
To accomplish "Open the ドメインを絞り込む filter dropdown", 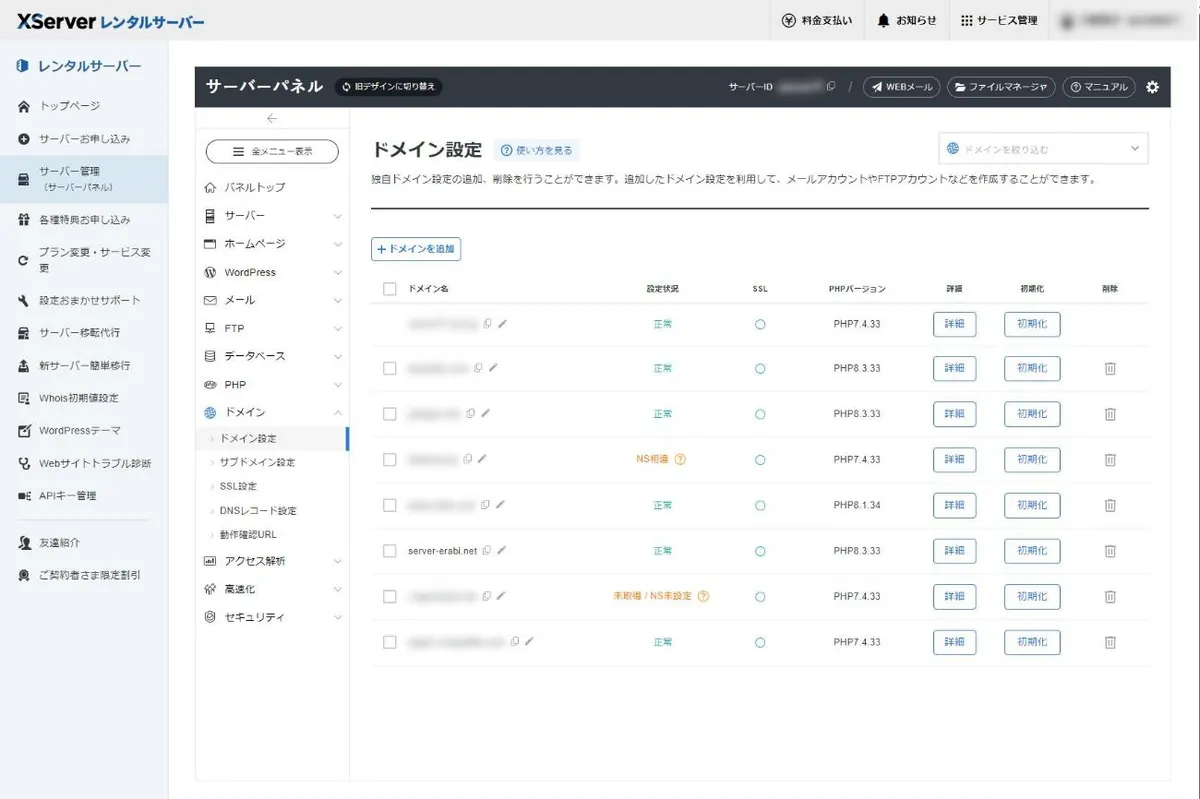I will tap(1043, 148).
